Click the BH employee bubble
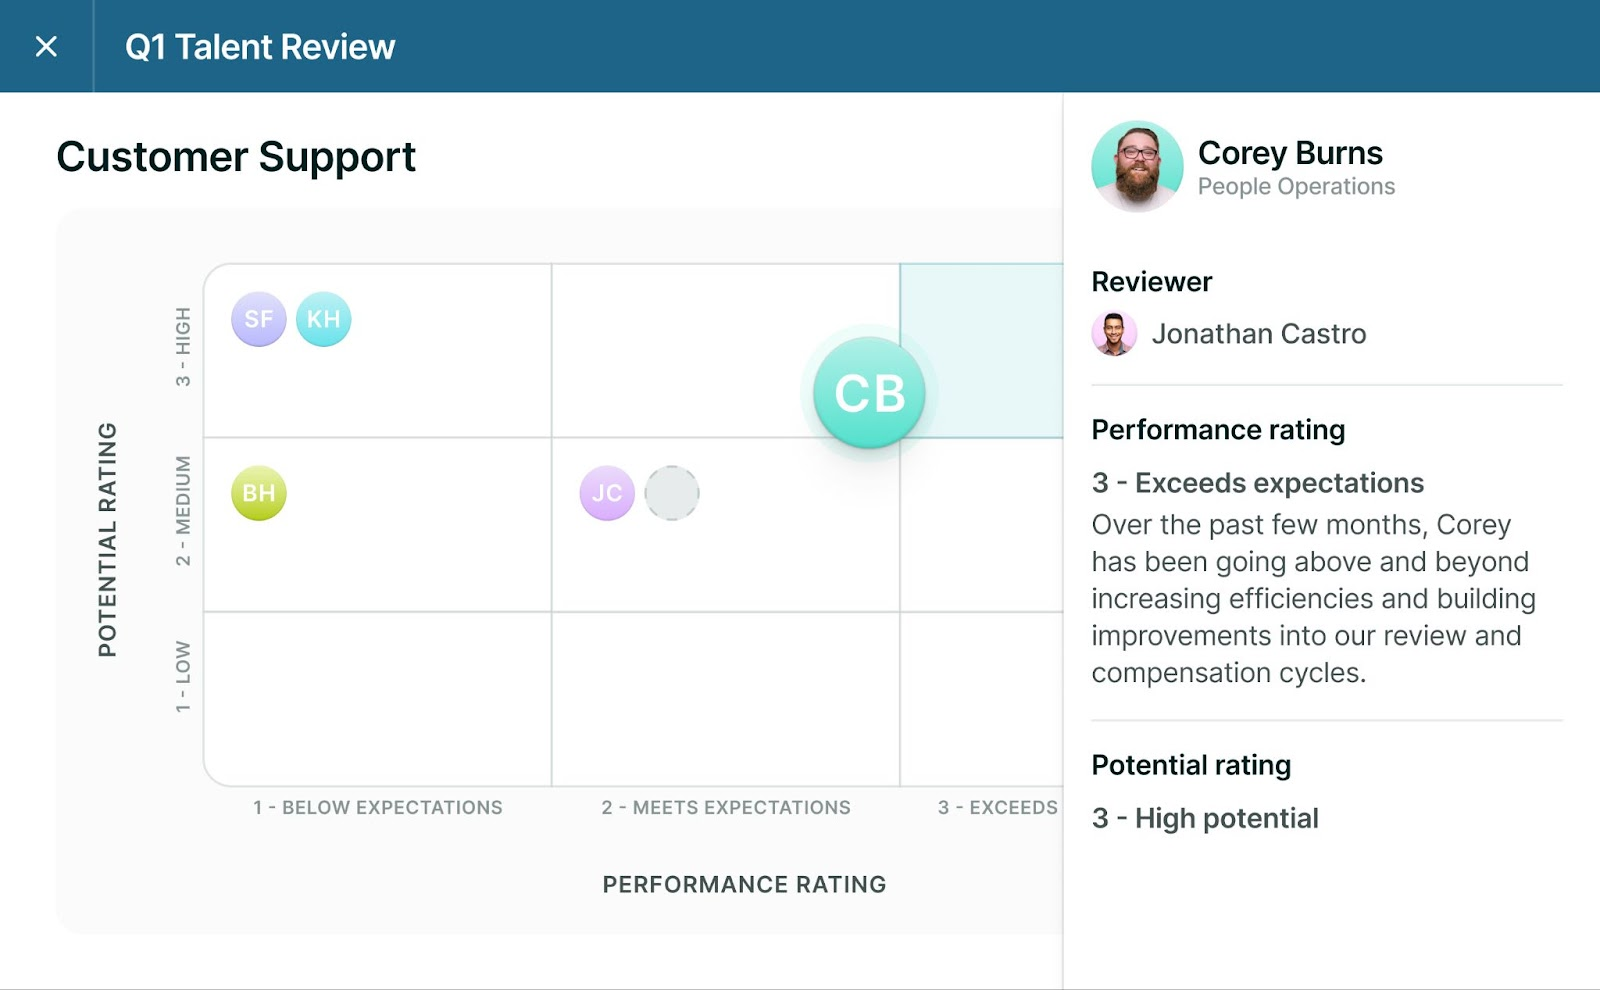1600x990 pixels. click(258, 492)
